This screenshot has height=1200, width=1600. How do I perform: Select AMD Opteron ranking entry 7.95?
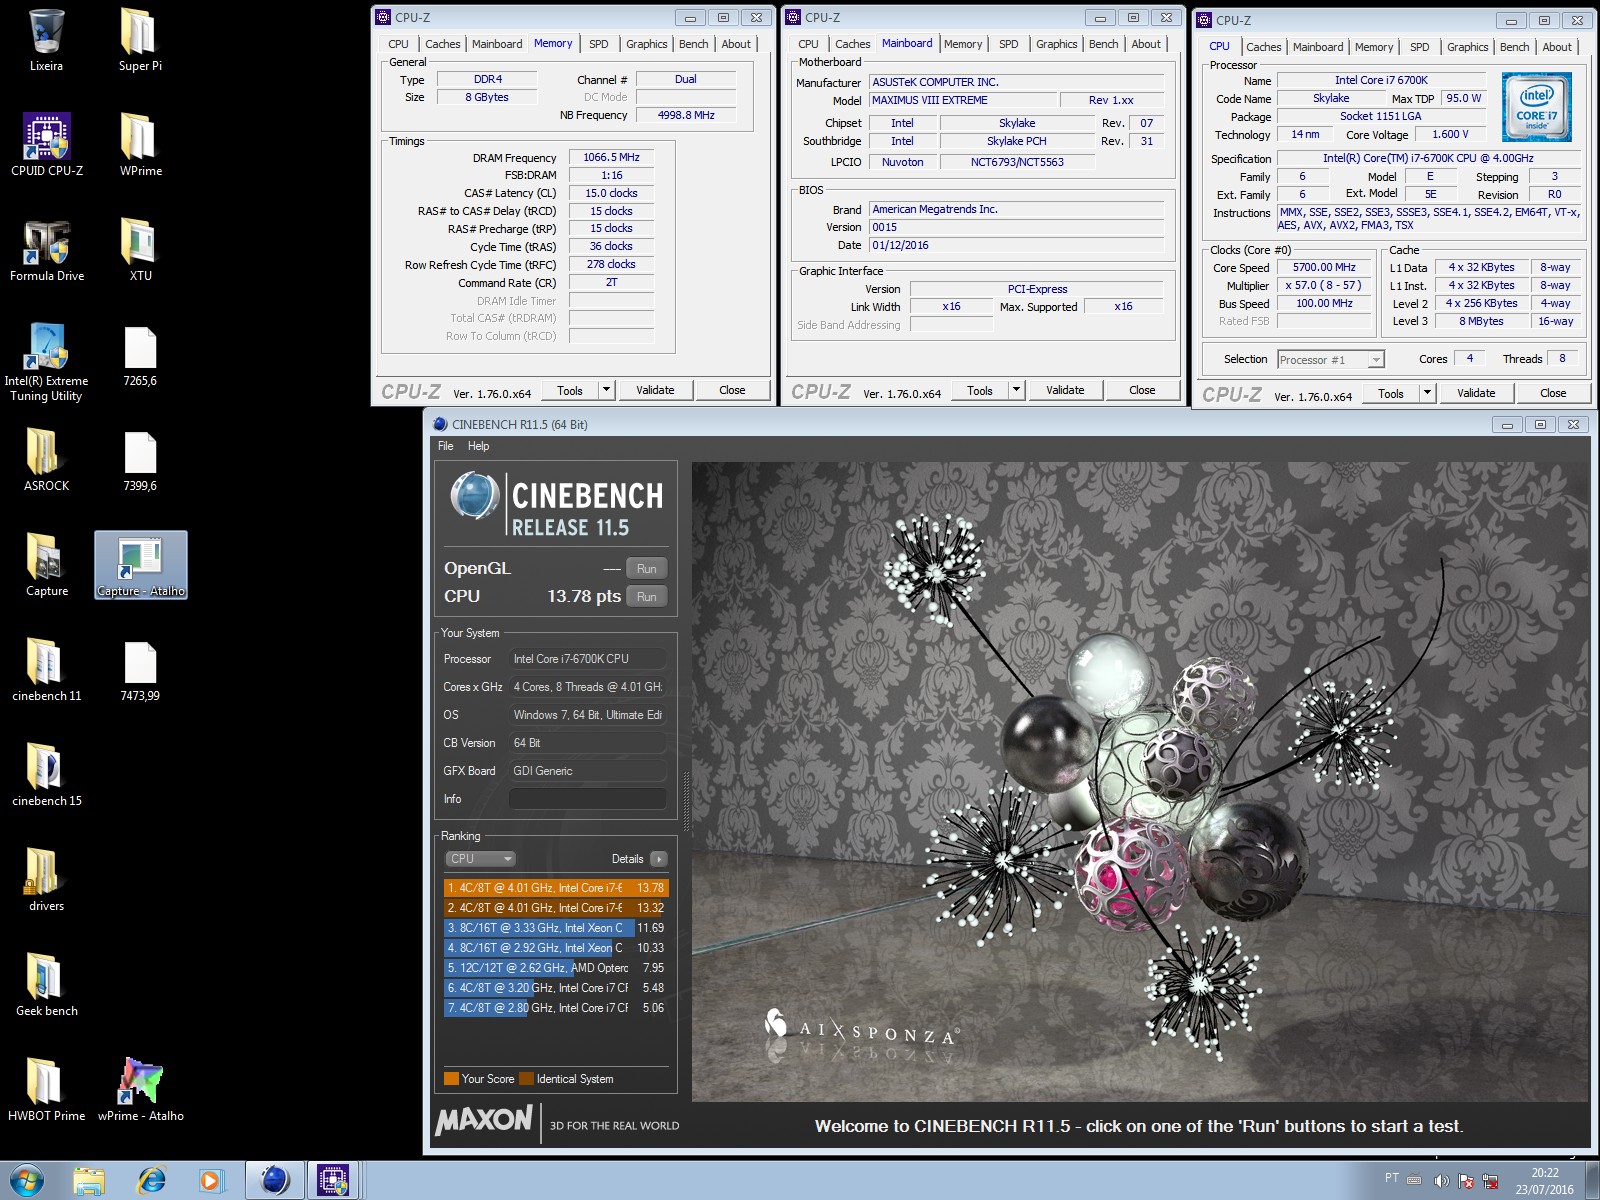coord(555,968)
